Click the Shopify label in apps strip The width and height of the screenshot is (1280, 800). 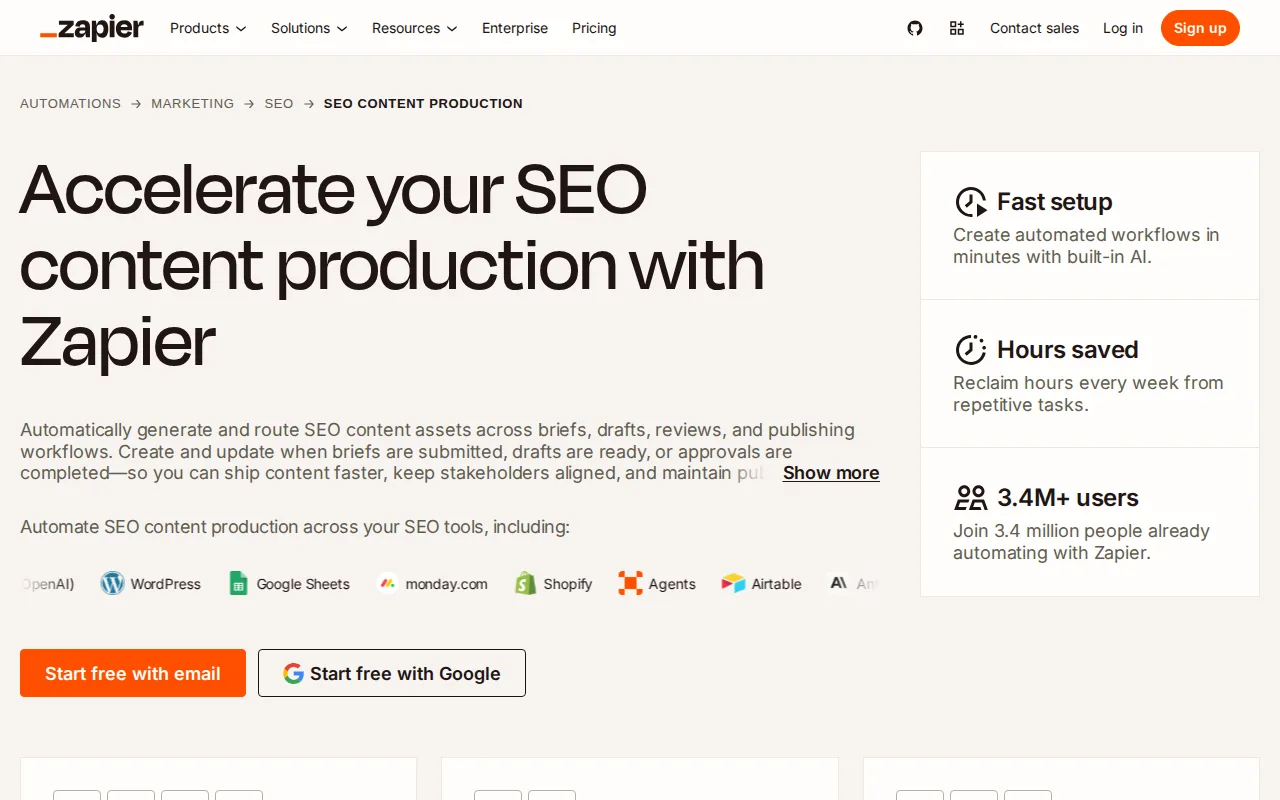point(568,584)
